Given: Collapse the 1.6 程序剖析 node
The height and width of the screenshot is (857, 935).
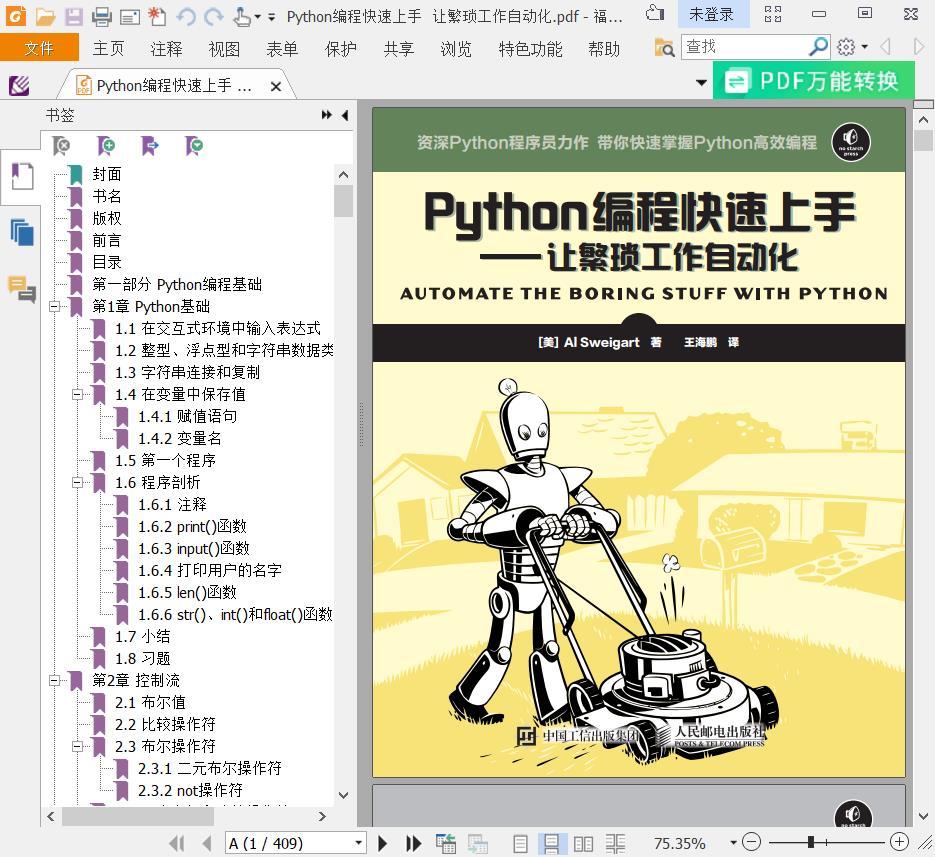Looking at the screenshot, I should [x=78, y=482].
